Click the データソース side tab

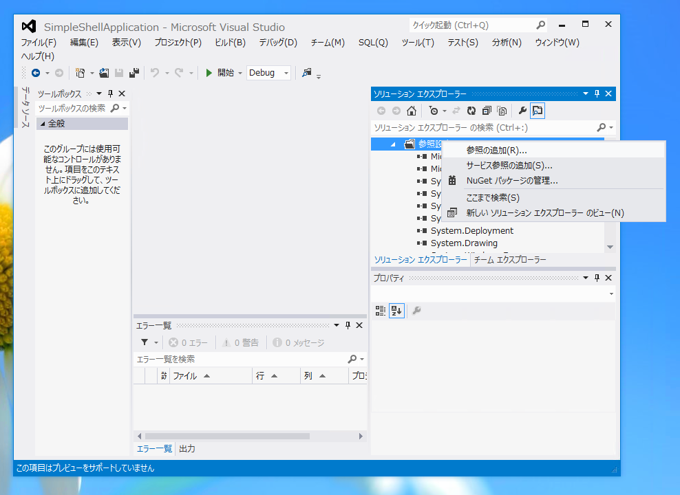click(x=25, y=107)
